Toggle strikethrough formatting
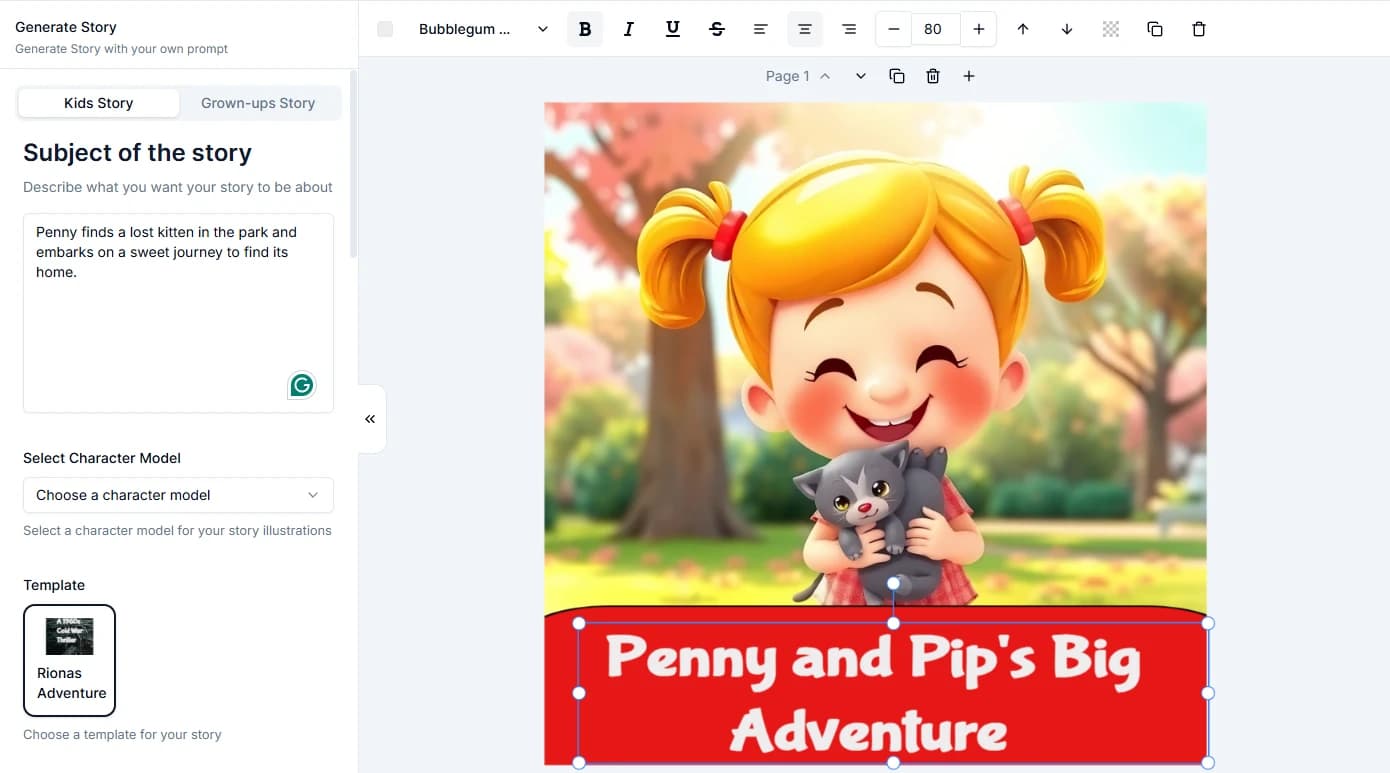Screen dimensions: 1390x773 717,29
